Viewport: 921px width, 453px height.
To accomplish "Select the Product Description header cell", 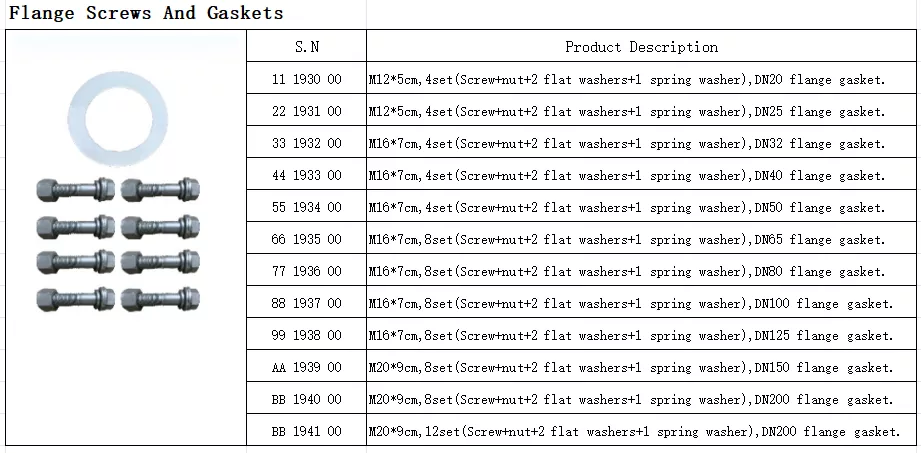I will [641, 47].
